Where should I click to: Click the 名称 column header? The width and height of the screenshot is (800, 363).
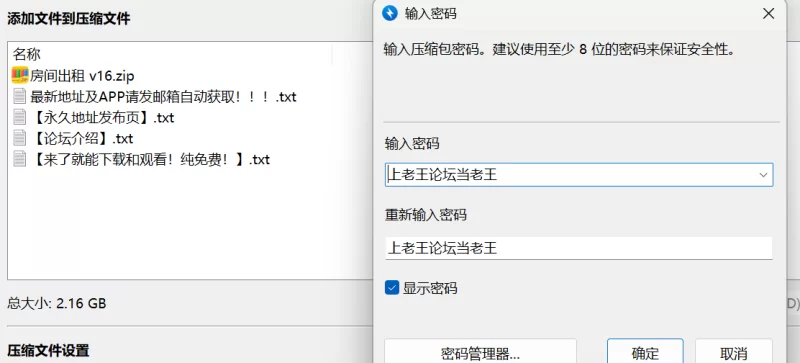click(27, 54)
